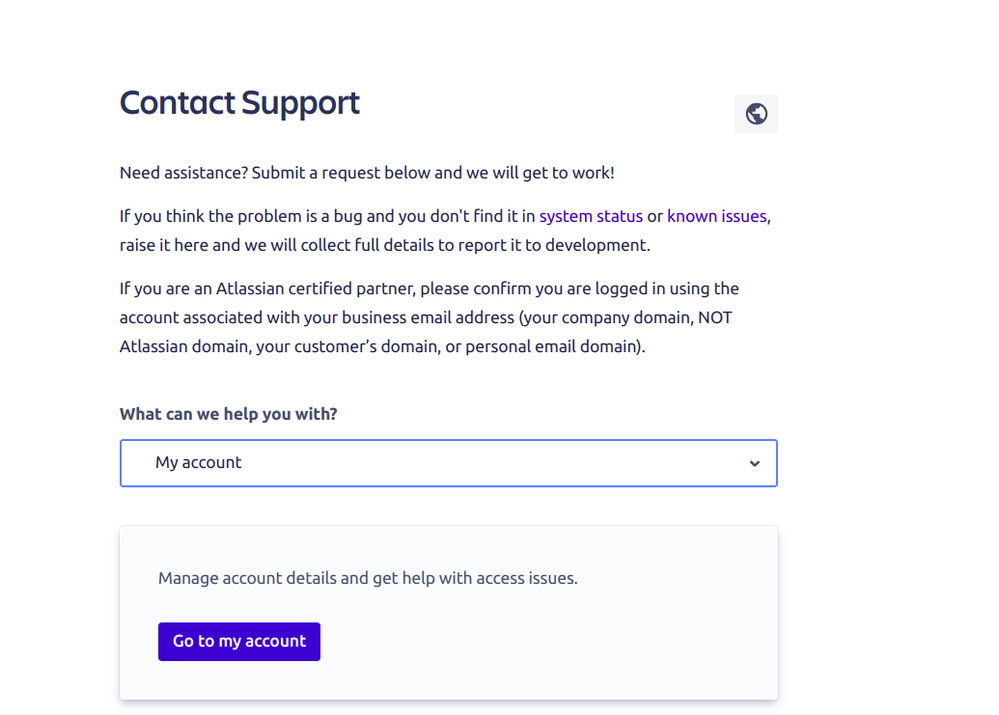Follow the known issues link

pos(717,217)
